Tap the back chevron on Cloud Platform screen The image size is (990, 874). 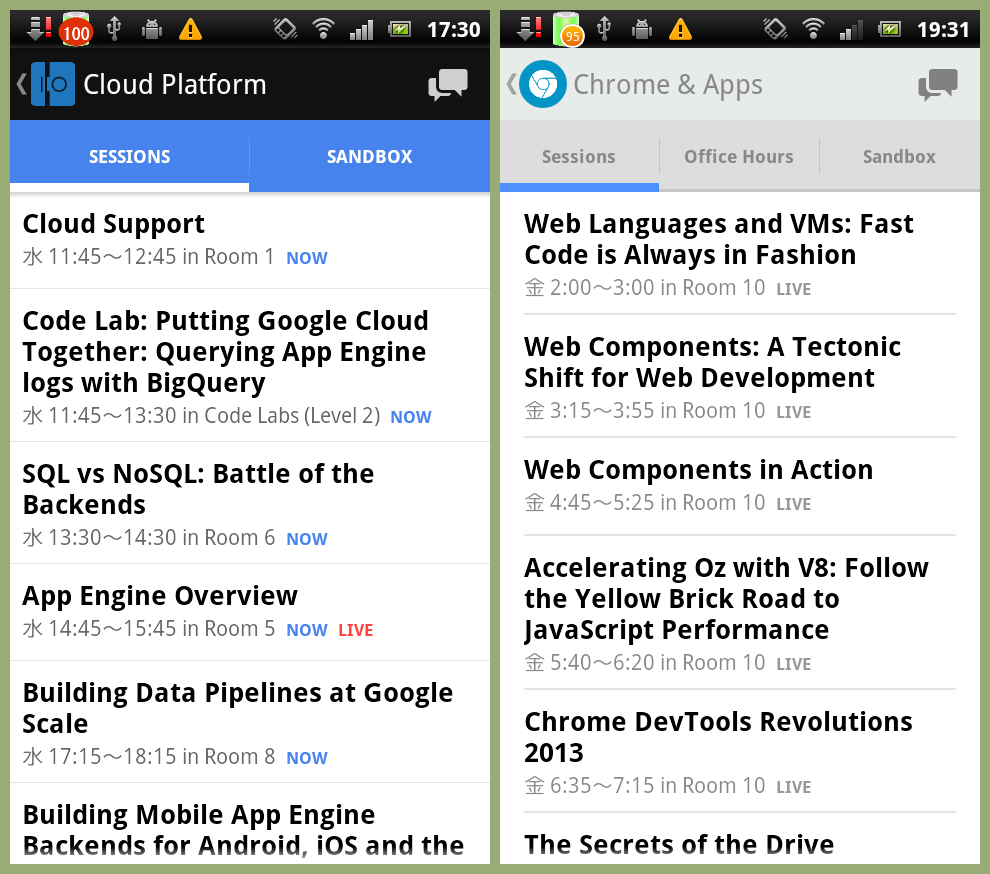coord(21,84)
